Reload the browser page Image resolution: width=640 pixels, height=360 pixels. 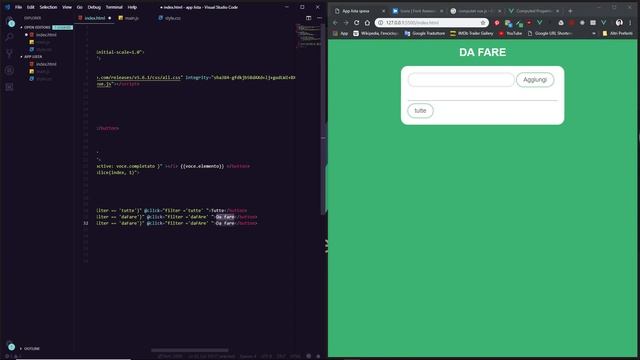(356, 23)
